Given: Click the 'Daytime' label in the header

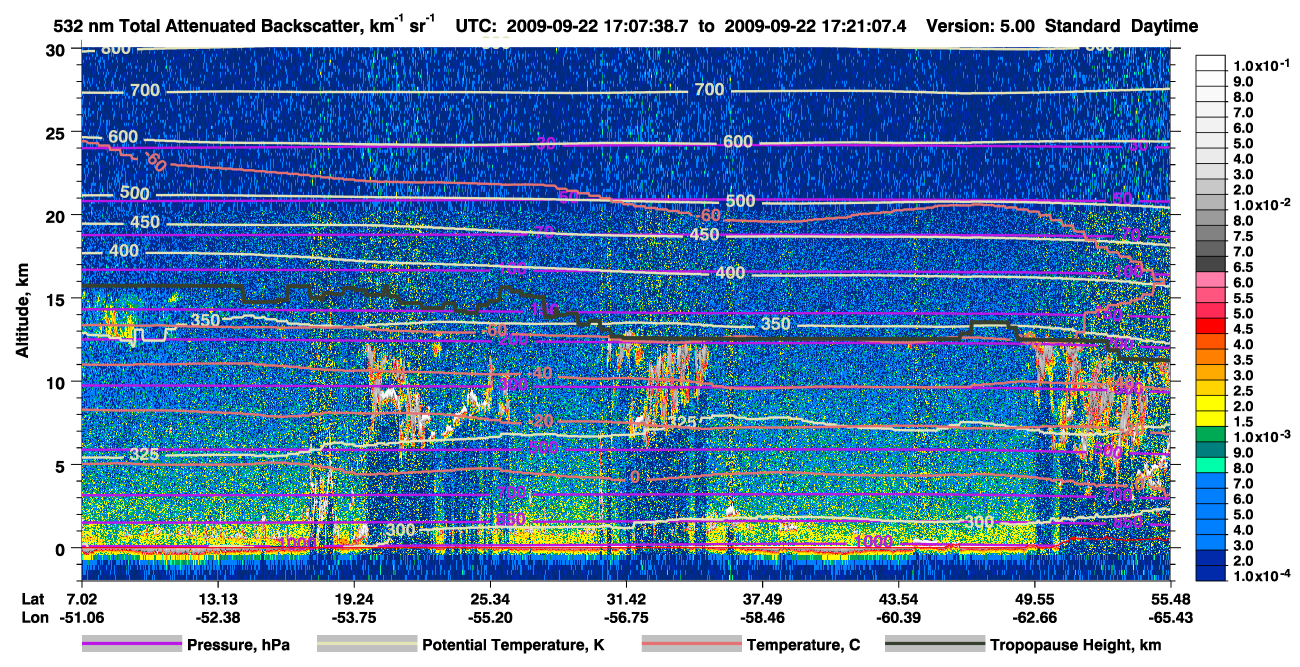Looking at the screenshot, I should [1164, 26].
